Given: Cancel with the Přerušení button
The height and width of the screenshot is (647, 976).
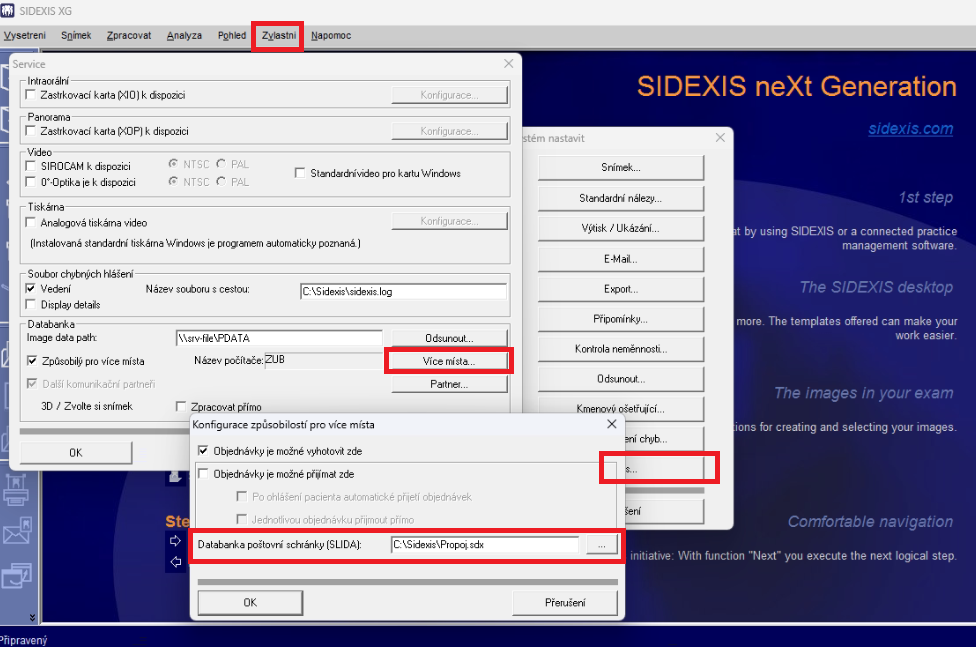Looking at the screenshot, I should pyautogui.click(x=565, y=602).
